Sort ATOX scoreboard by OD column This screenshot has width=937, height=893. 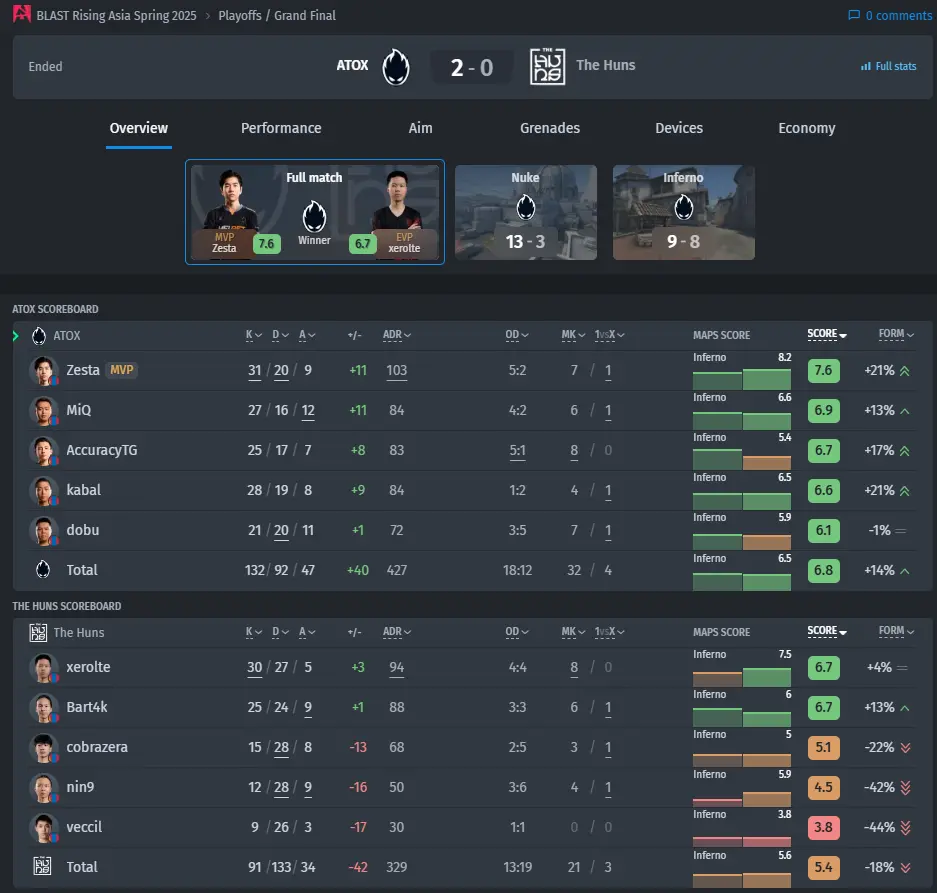coord(517,335)
